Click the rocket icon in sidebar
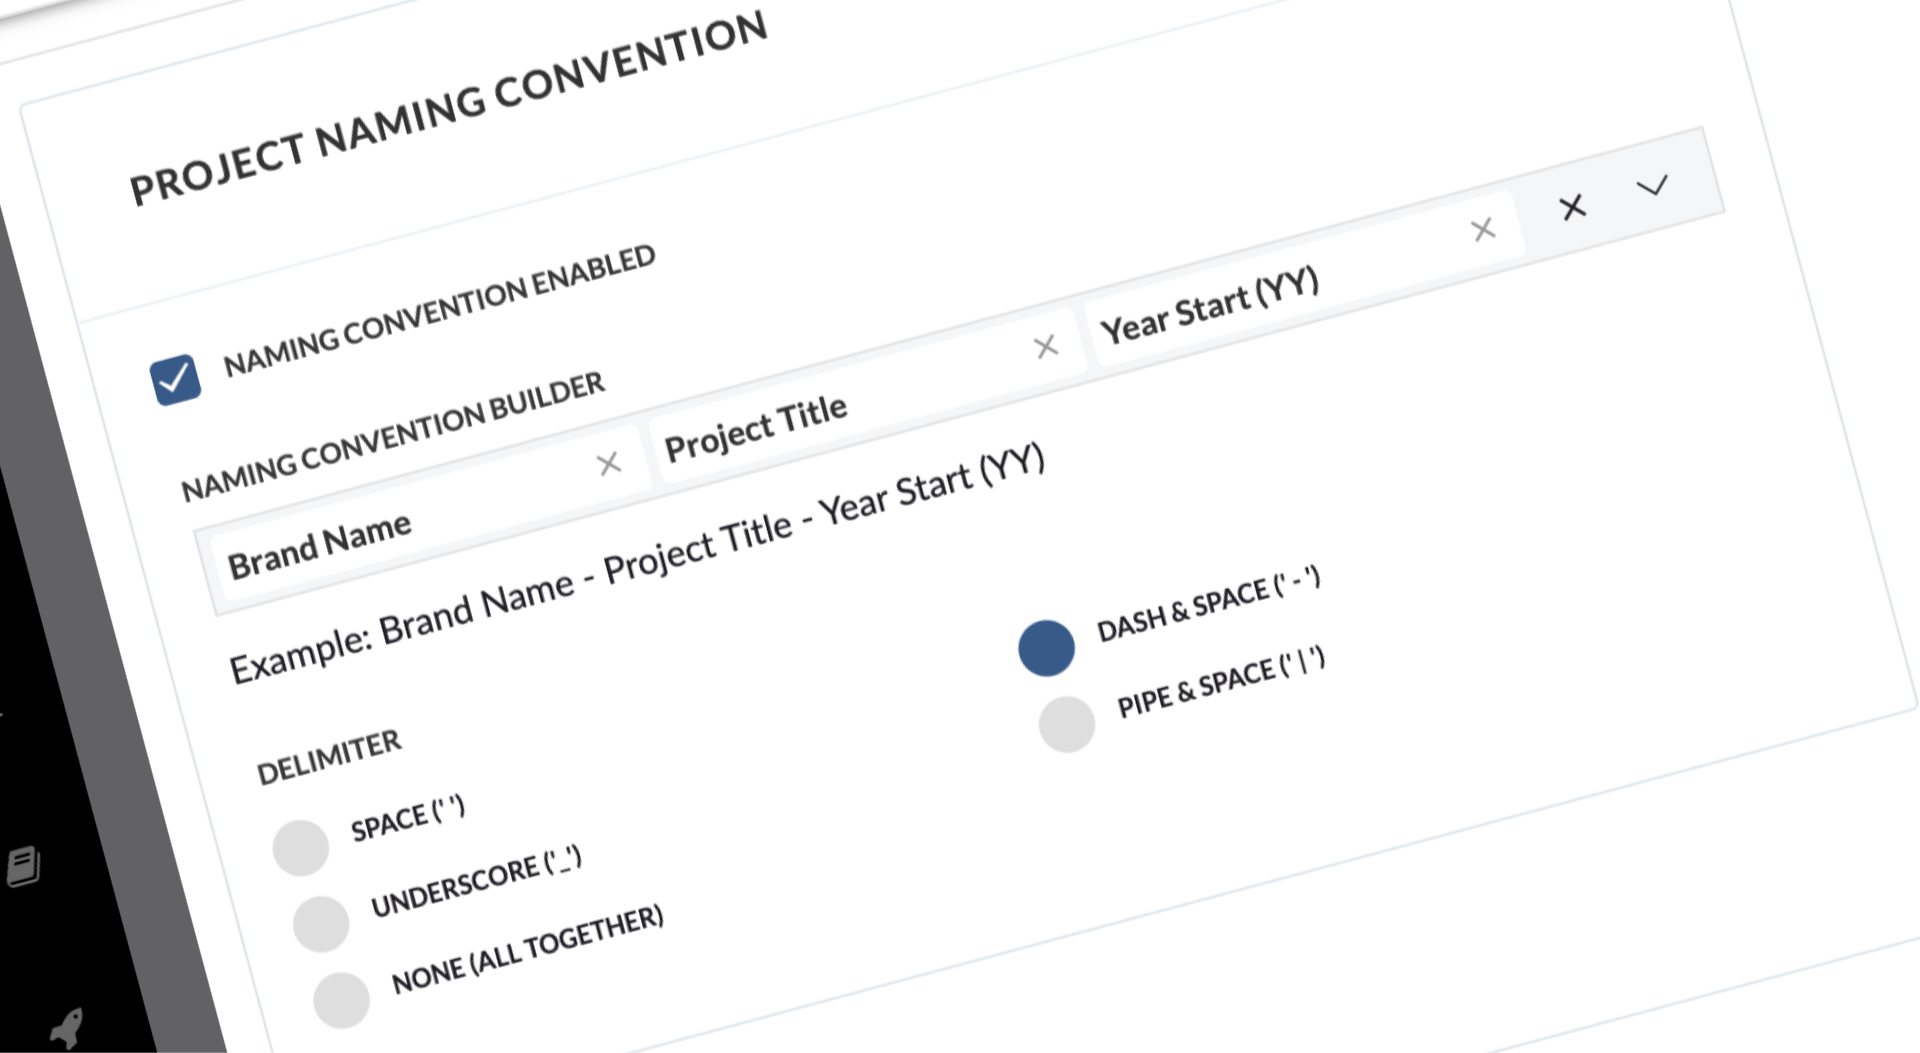1920x1053 pixels. click(67, 1027)
